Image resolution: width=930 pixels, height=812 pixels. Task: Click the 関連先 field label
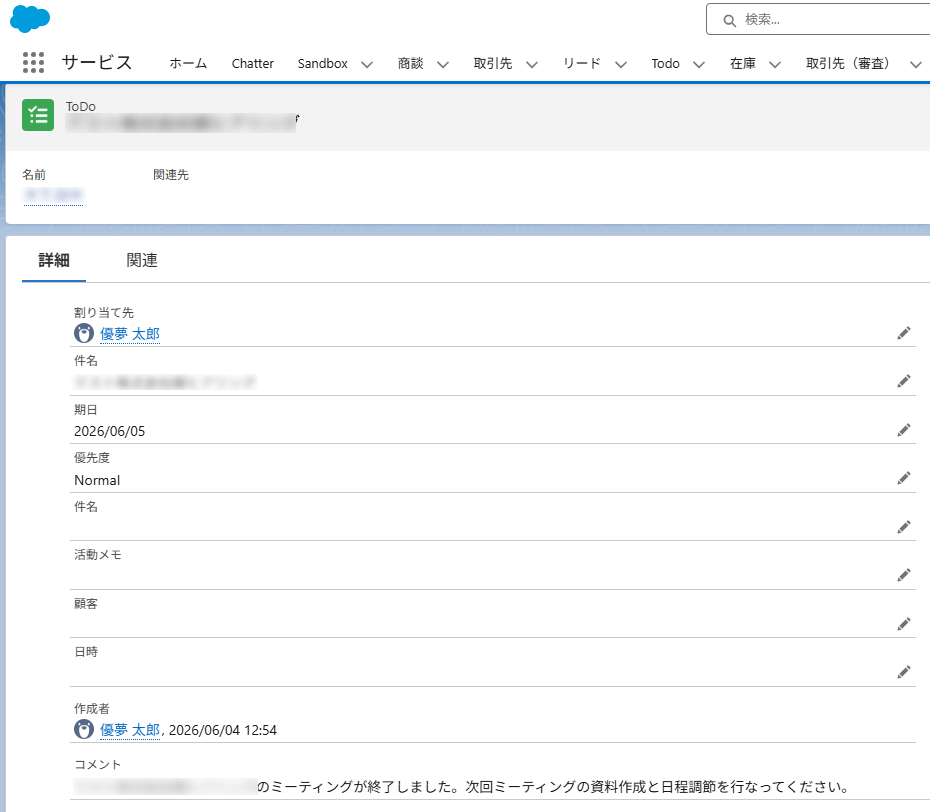(x=171, y=174)
